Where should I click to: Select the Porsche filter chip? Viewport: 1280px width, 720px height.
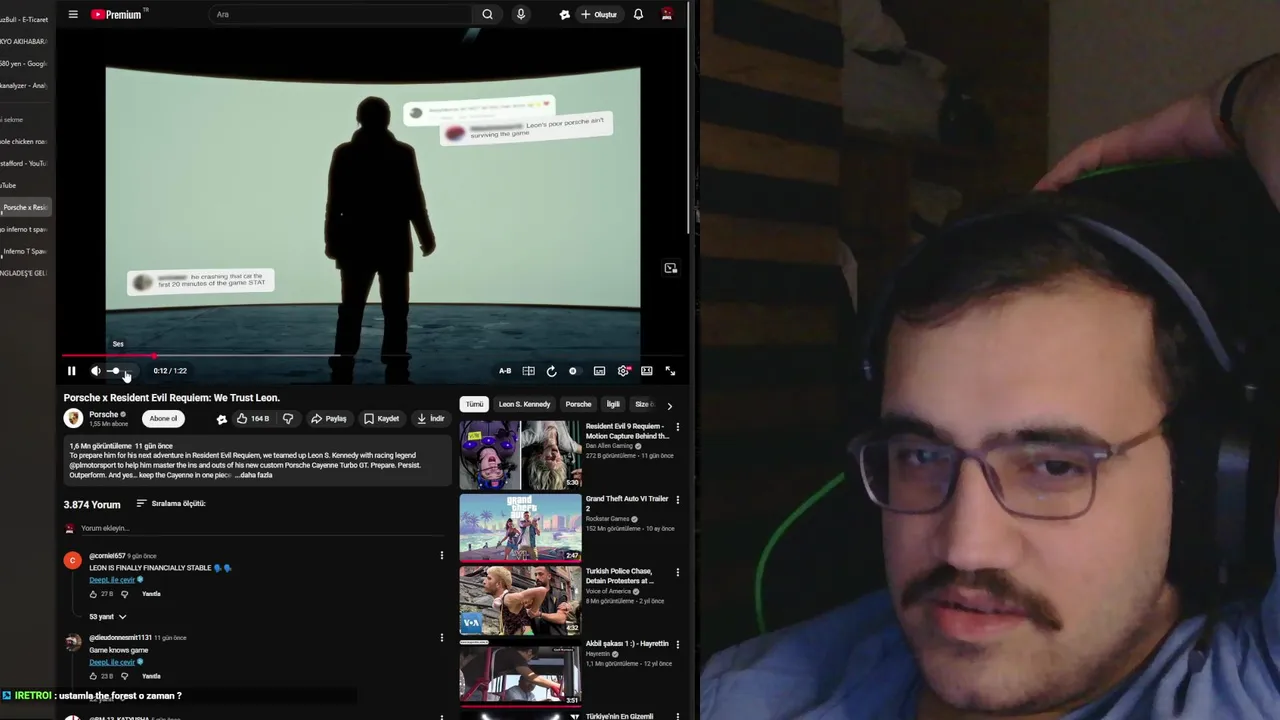point(578,404)
